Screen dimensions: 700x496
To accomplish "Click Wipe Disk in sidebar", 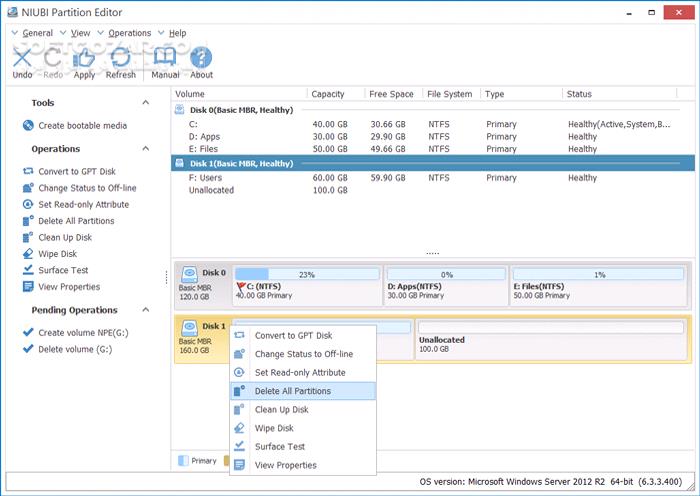I will point(58,254).
